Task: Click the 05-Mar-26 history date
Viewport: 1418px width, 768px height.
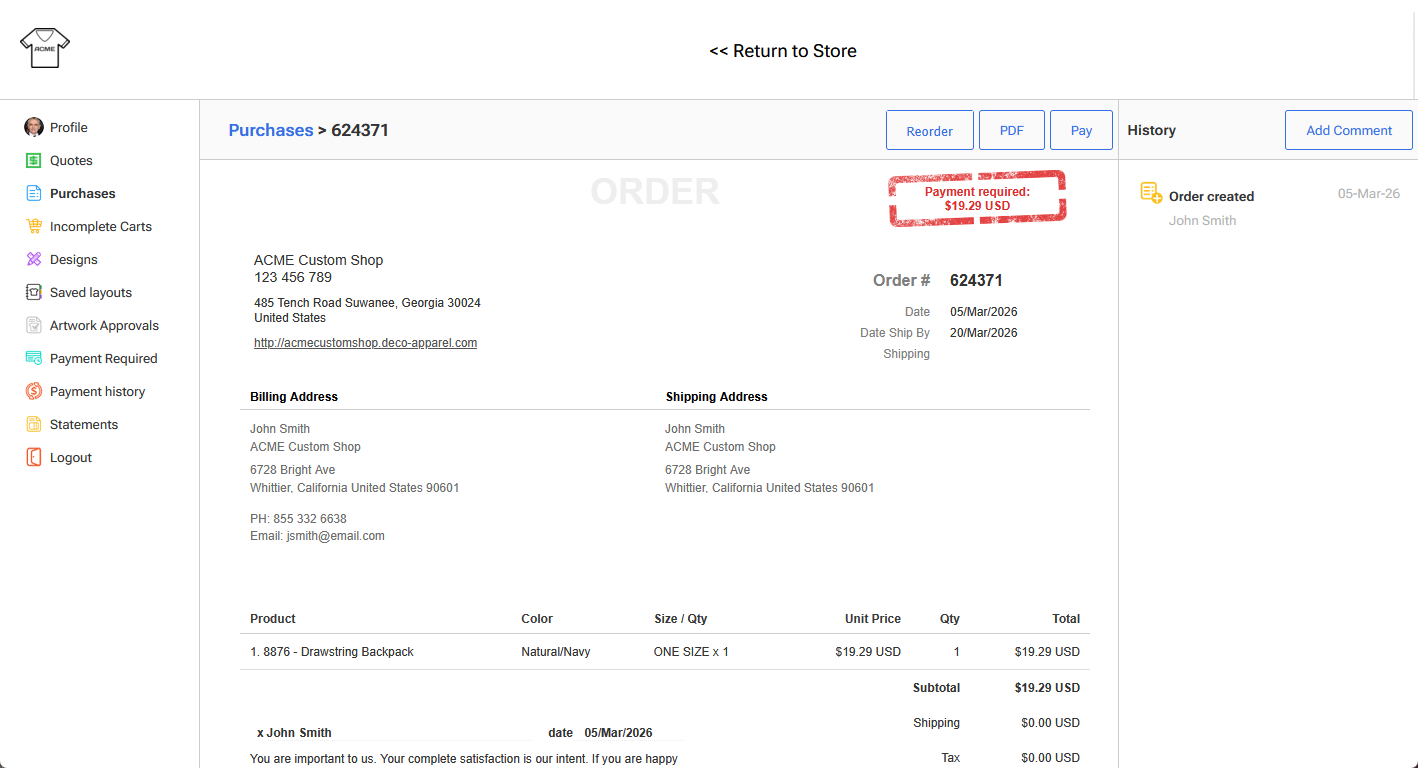Action: tap(1369, 194)
